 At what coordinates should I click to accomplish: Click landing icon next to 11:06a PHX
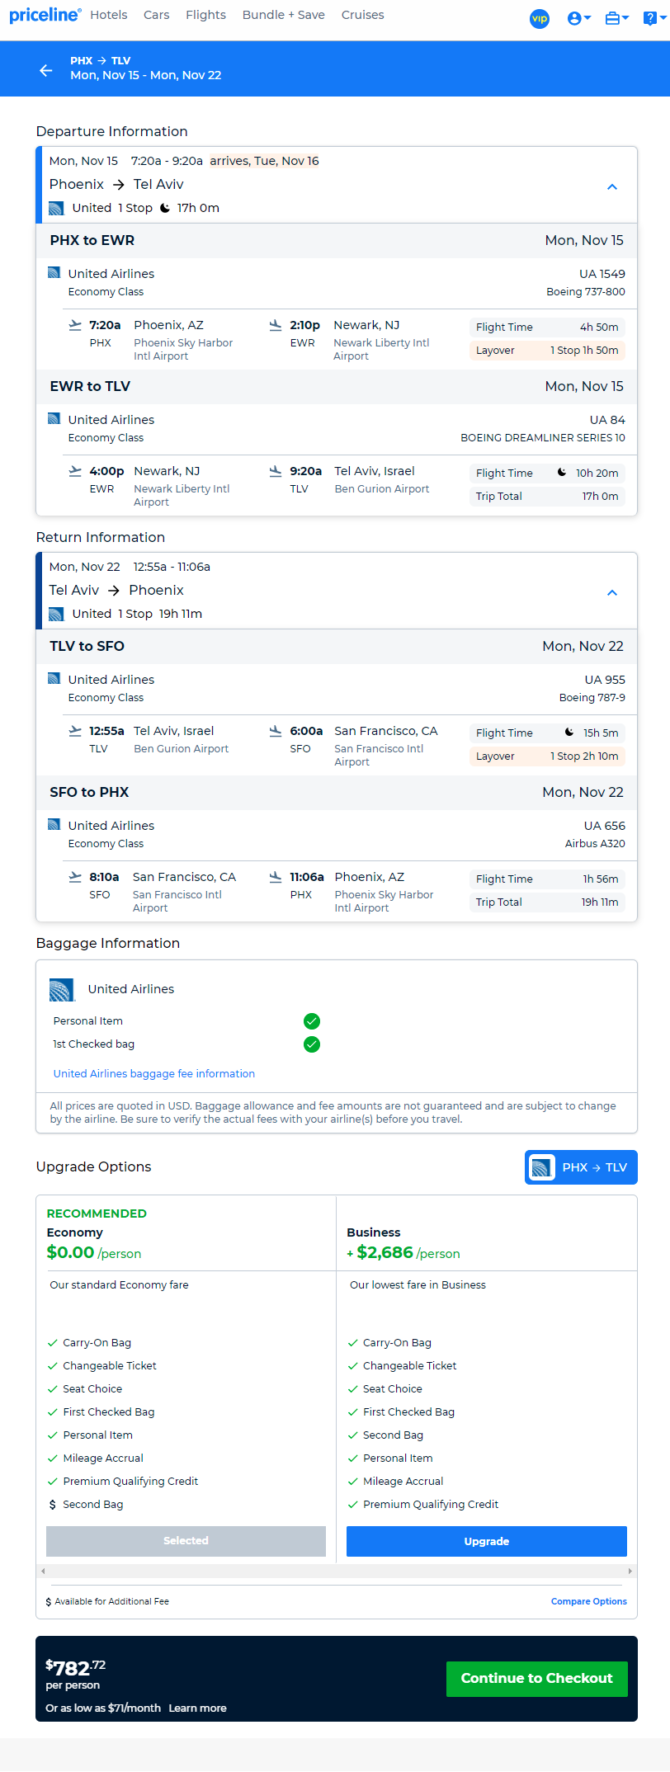click(275, 877)
